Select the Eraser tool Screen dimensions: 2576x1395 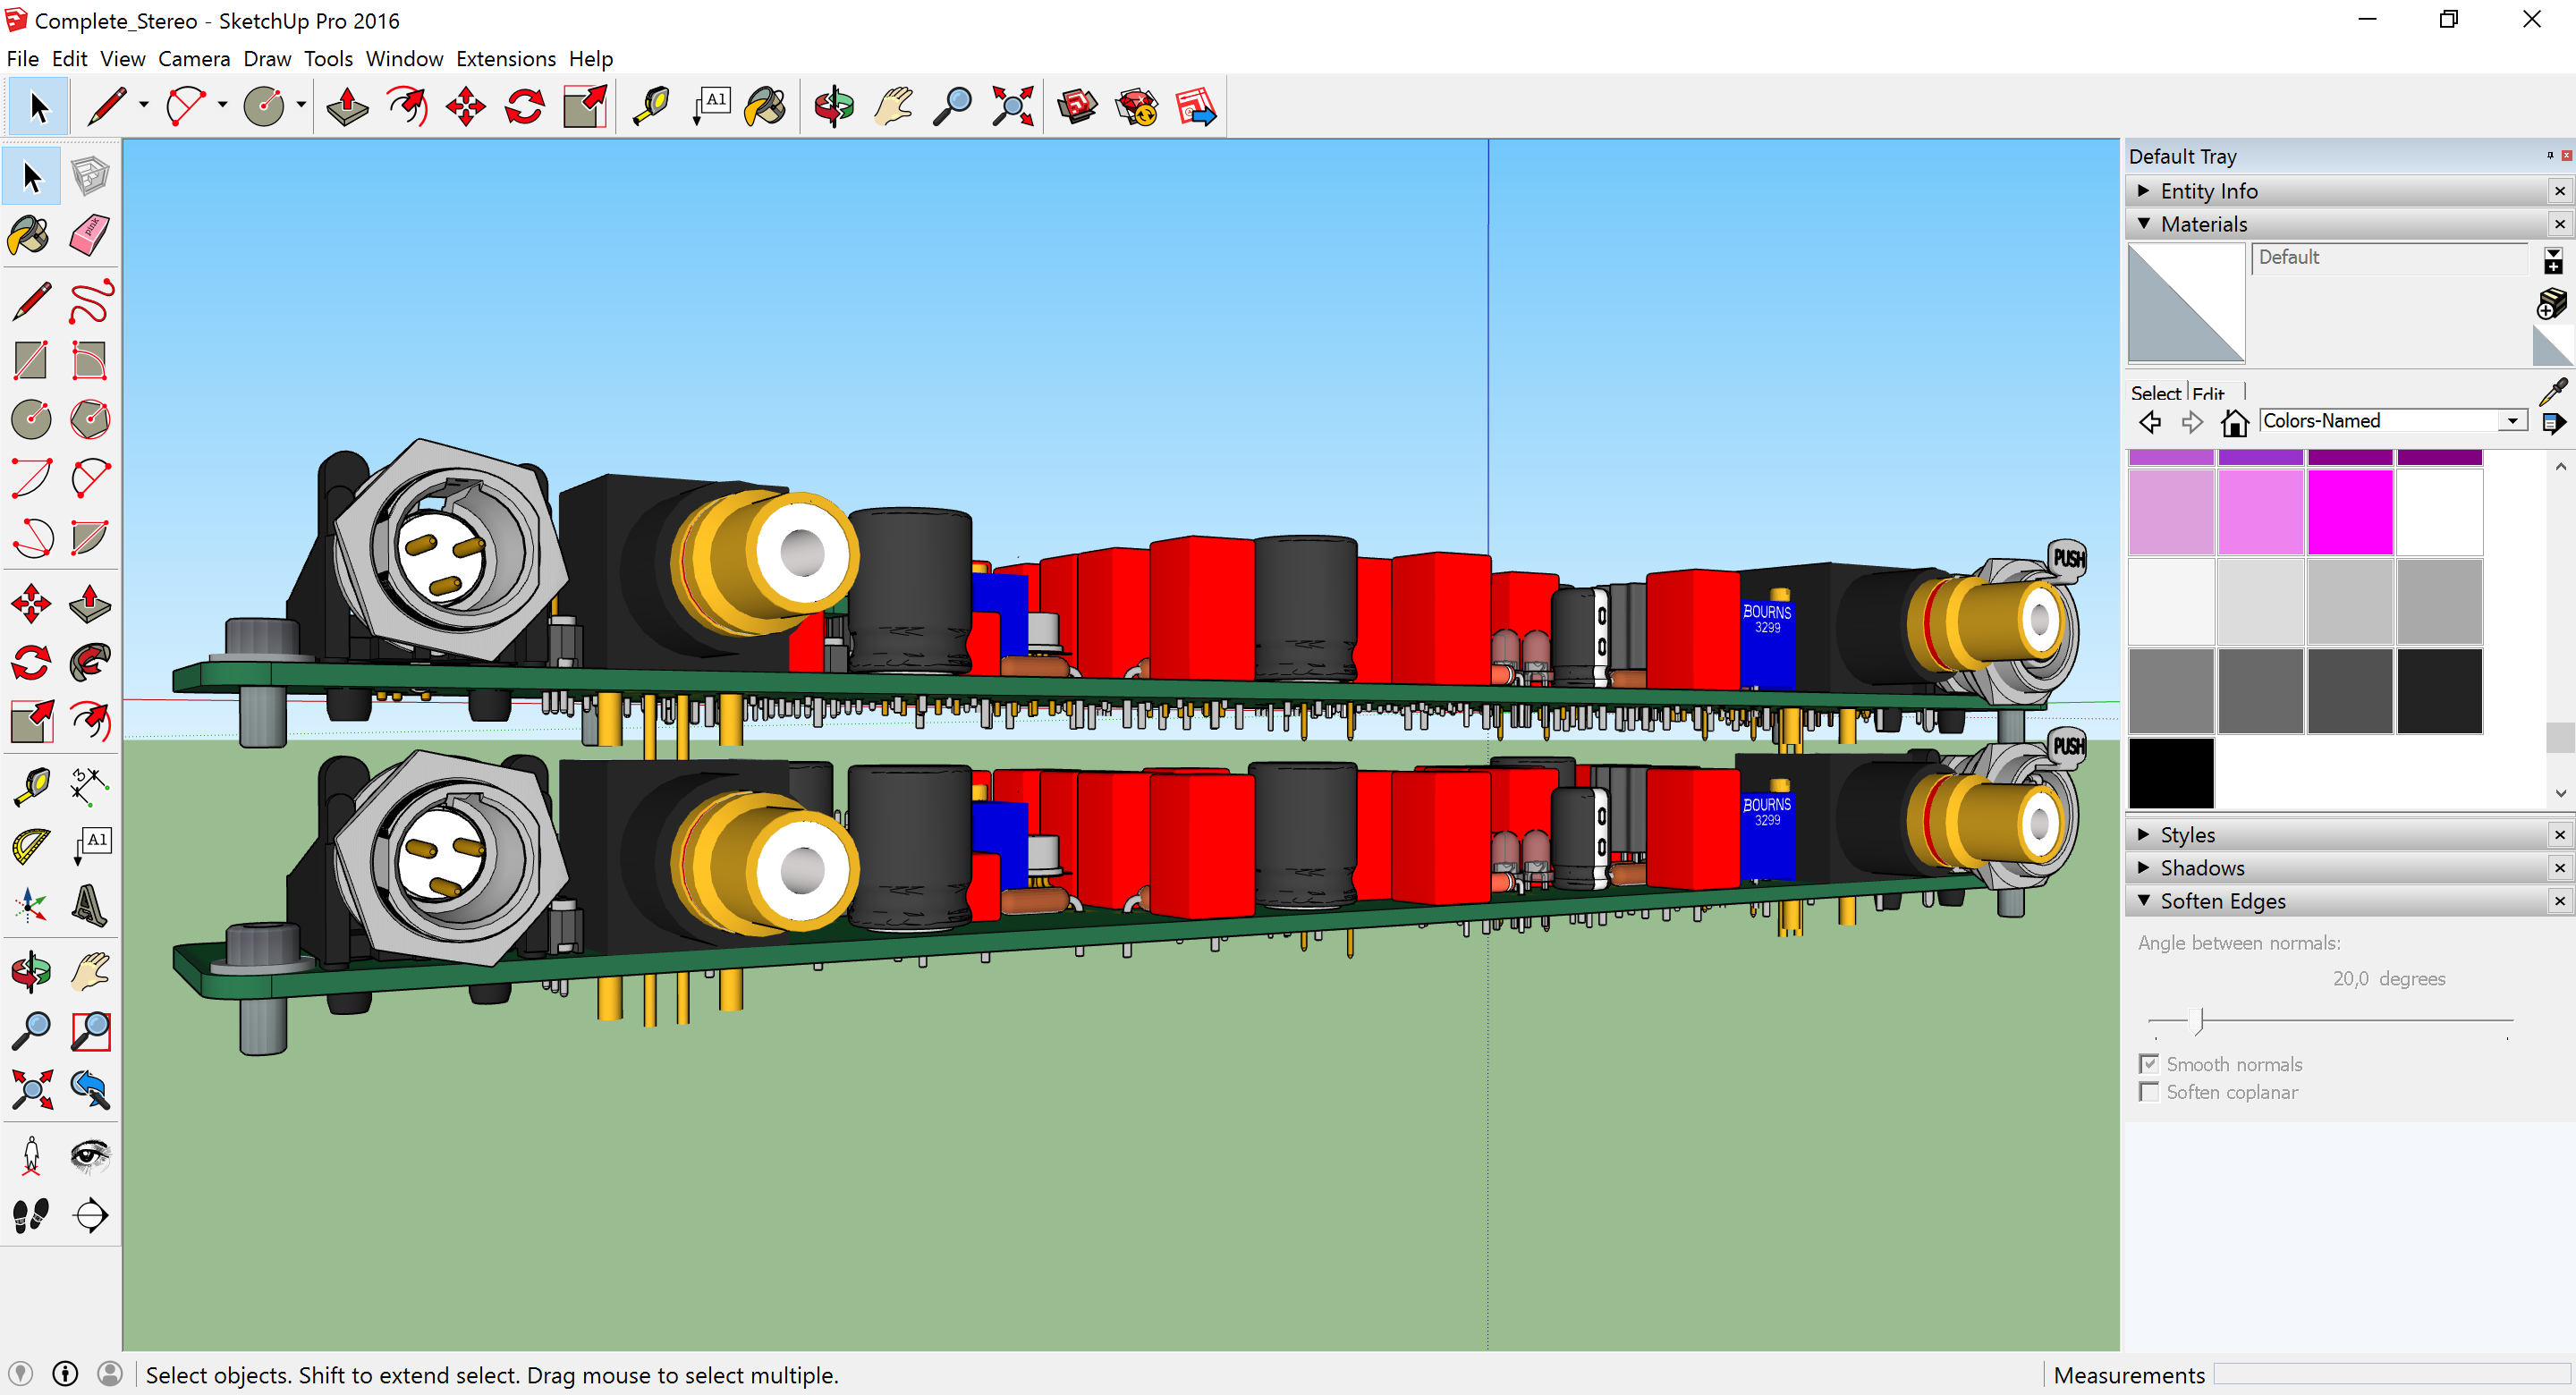(90, 236)
